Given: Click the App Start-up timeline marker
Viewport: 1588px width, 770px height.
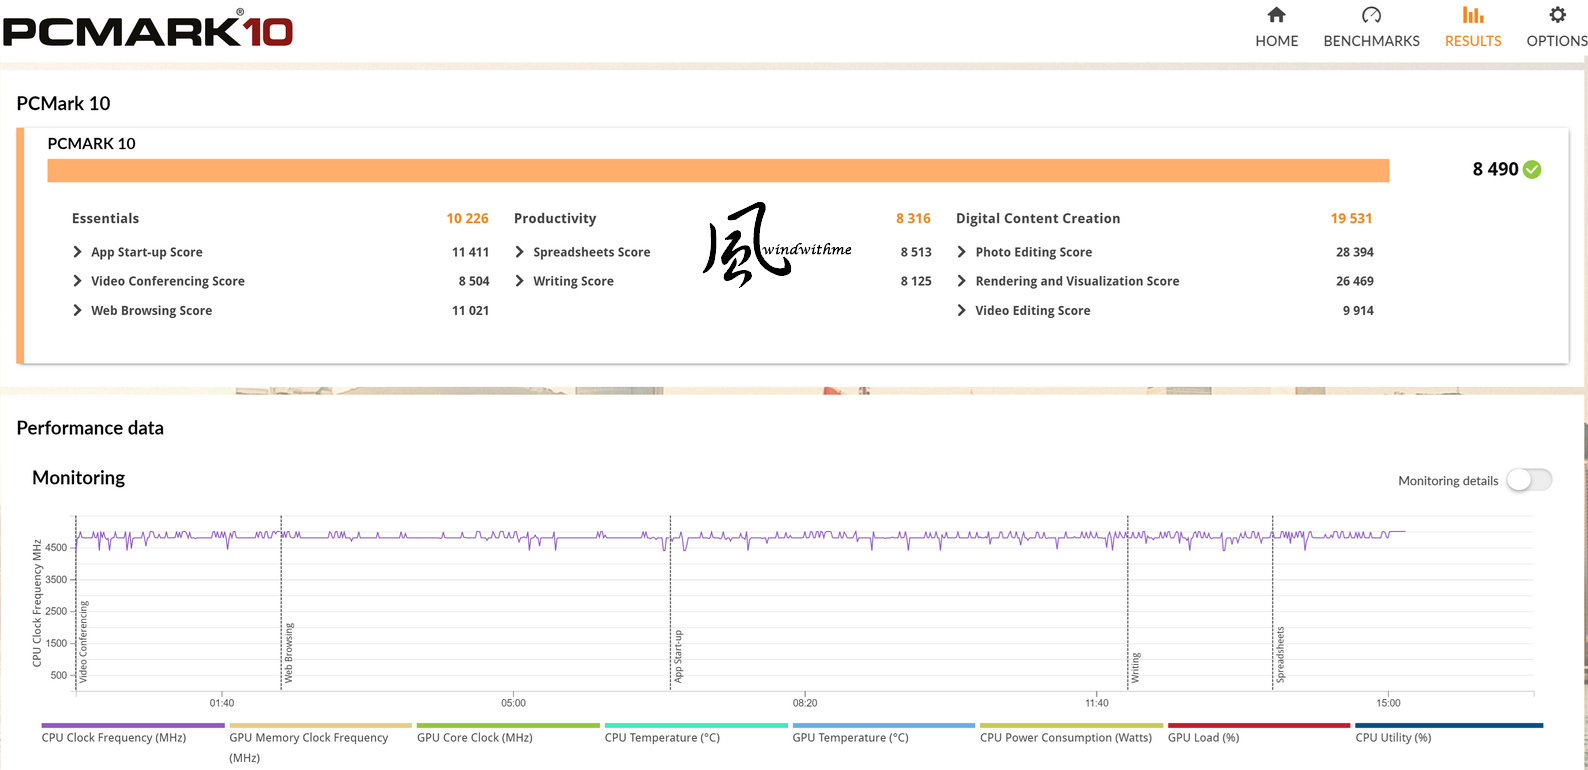Looking at the screenshot, I should [678, 656].
